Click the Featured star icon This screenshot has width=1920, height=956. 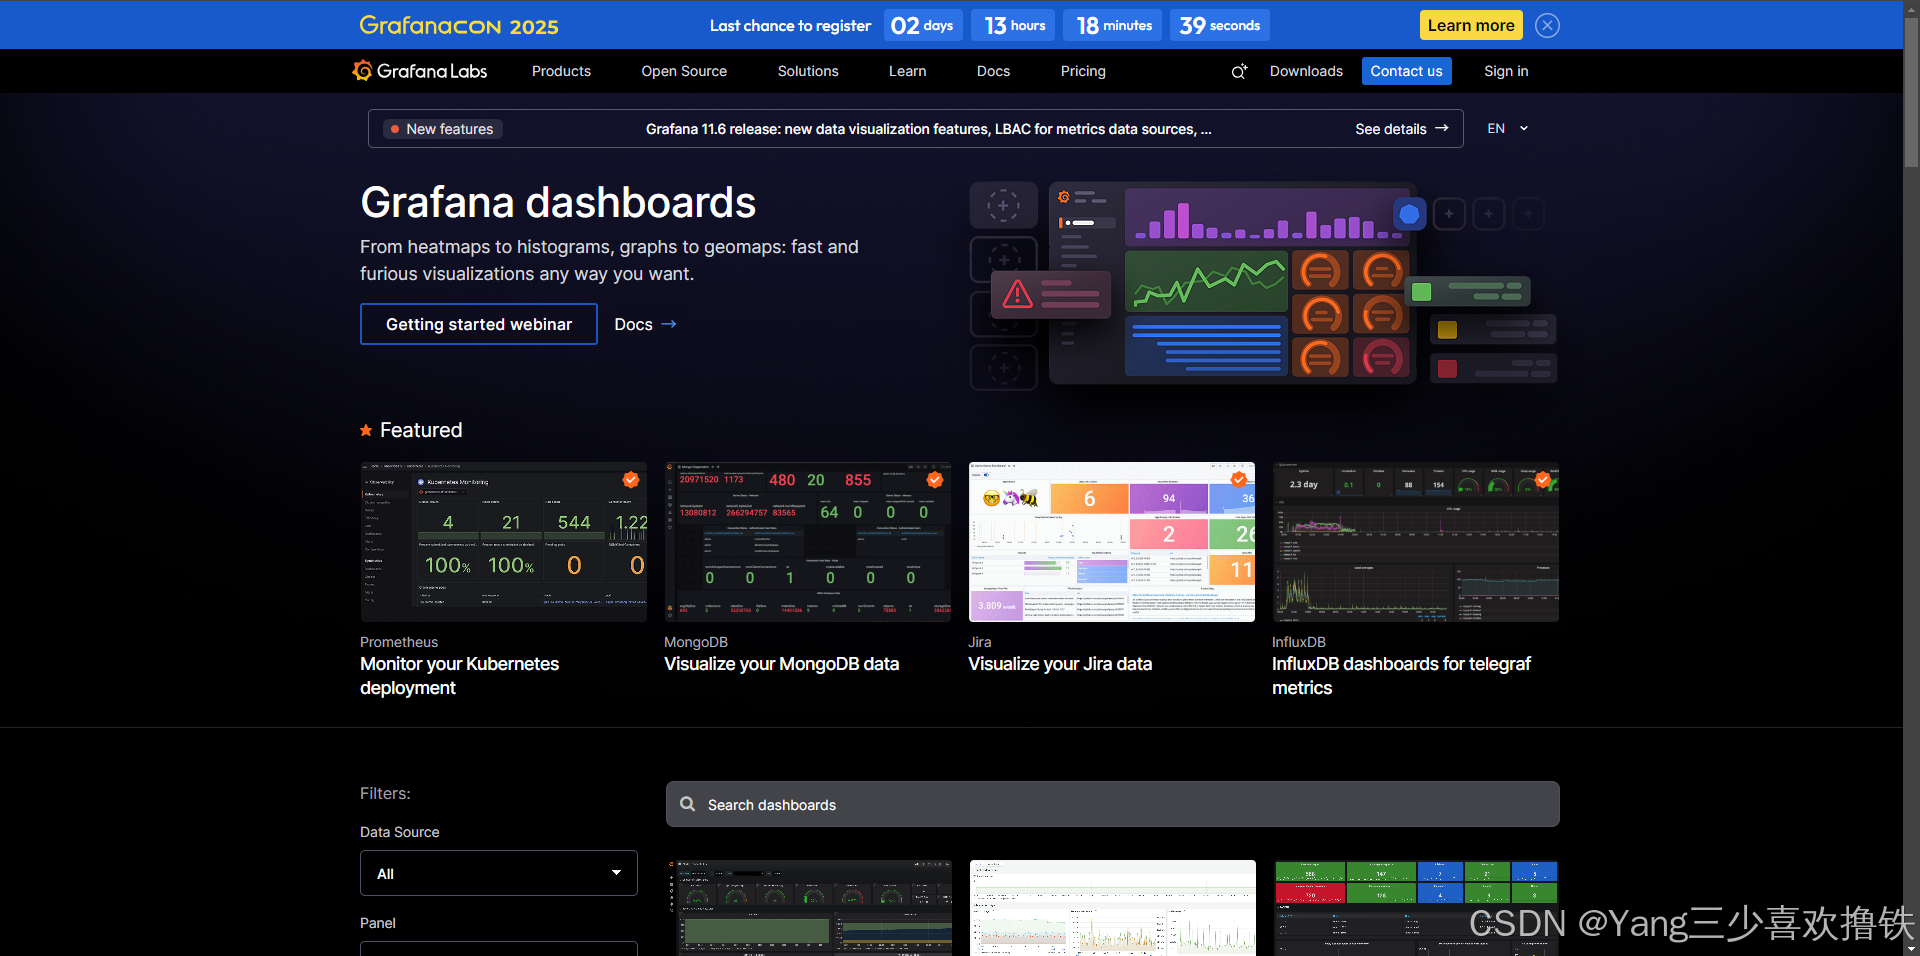click(x=366, y=430)
